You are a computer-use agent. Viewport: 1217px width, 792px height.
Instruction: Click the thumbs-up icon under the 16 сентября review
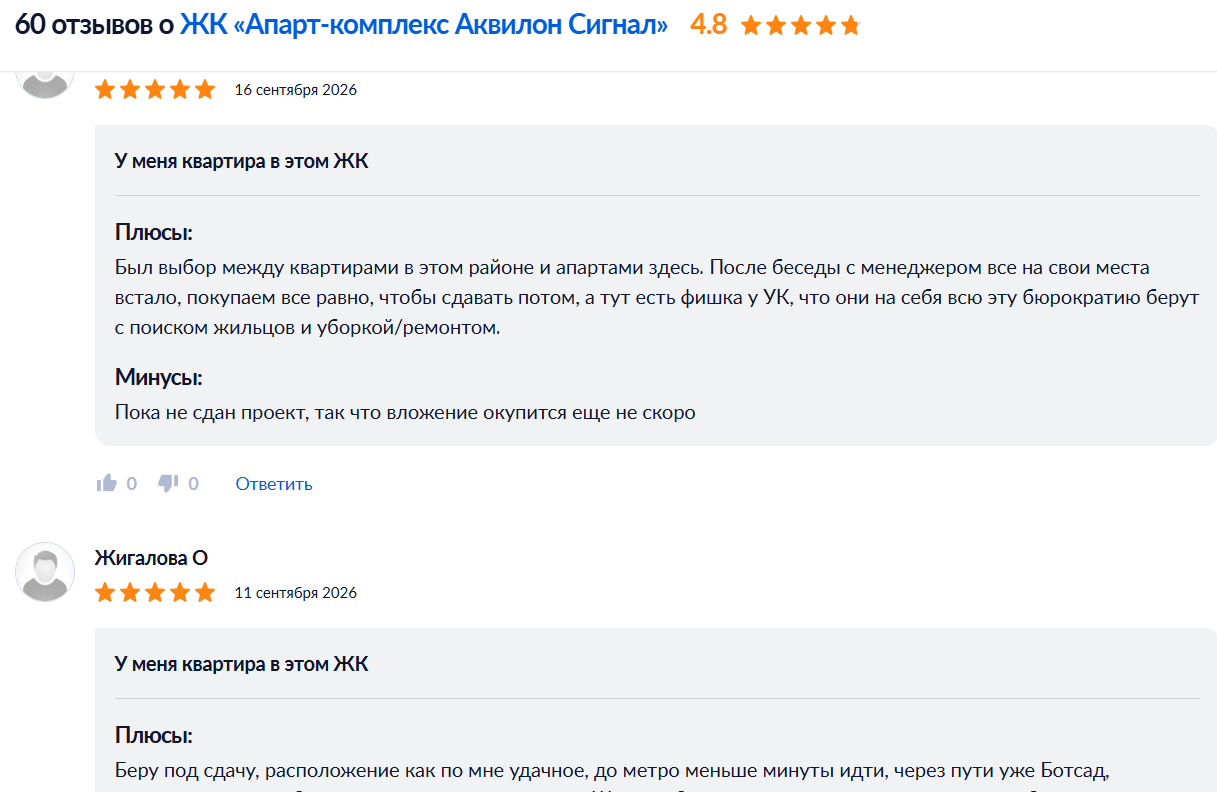tap(107, 484)
